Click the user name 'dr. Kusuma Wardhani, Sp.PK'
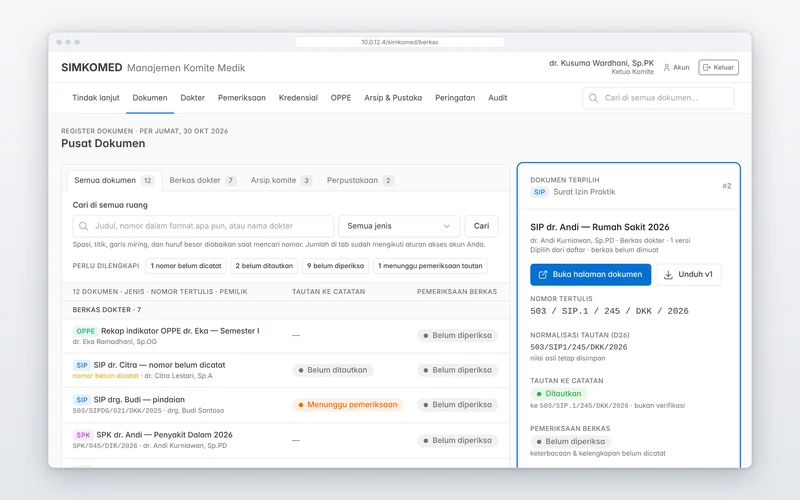Viewport: 800px width, 500px height. click(x=602, y=63)
